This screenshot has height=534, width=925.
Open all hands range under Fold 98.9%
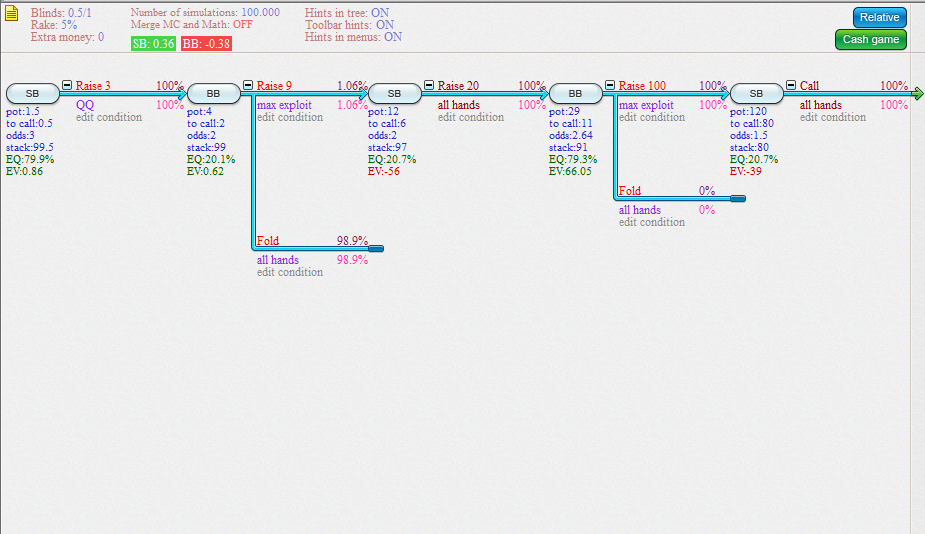(278, 260)
